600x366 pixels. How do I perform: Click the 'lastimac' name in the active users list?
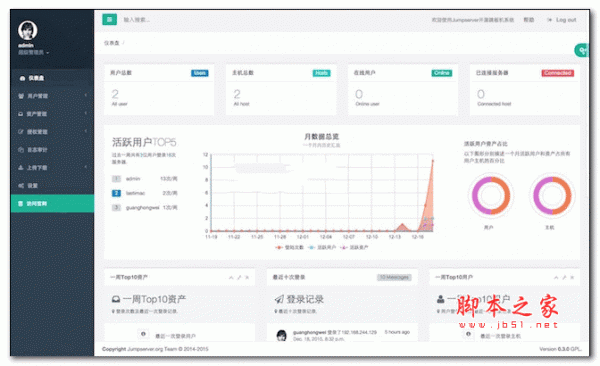coord(135,193)
